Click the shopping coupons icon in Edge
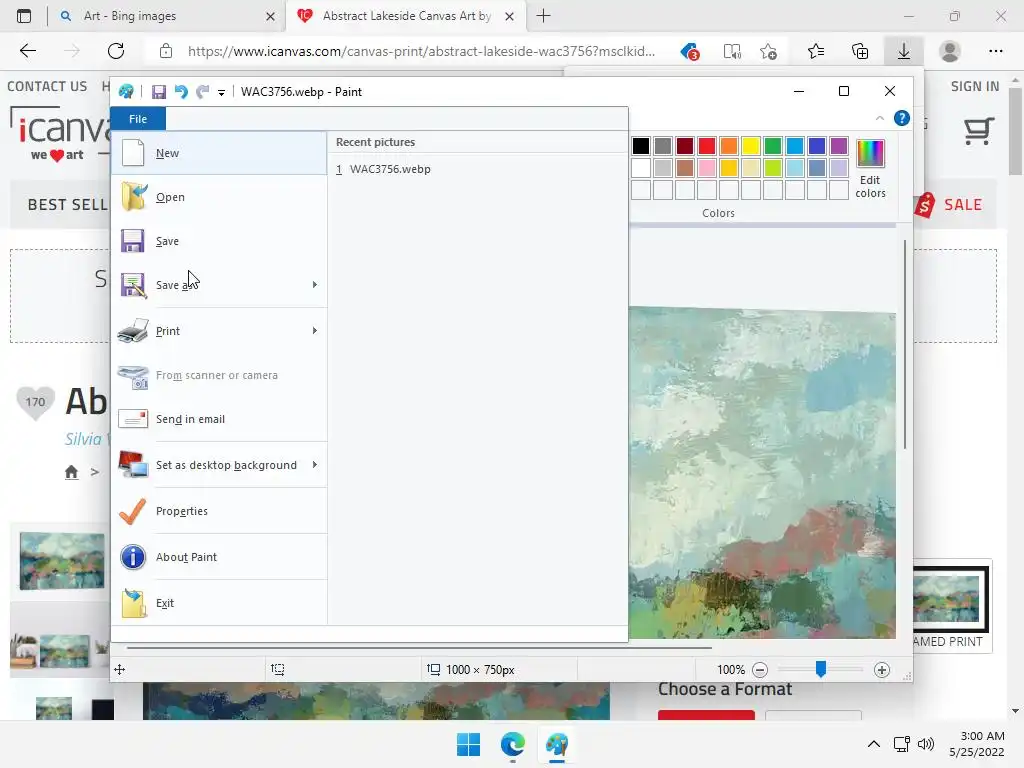Screen dimensions: 1024x768 point(690,51)
